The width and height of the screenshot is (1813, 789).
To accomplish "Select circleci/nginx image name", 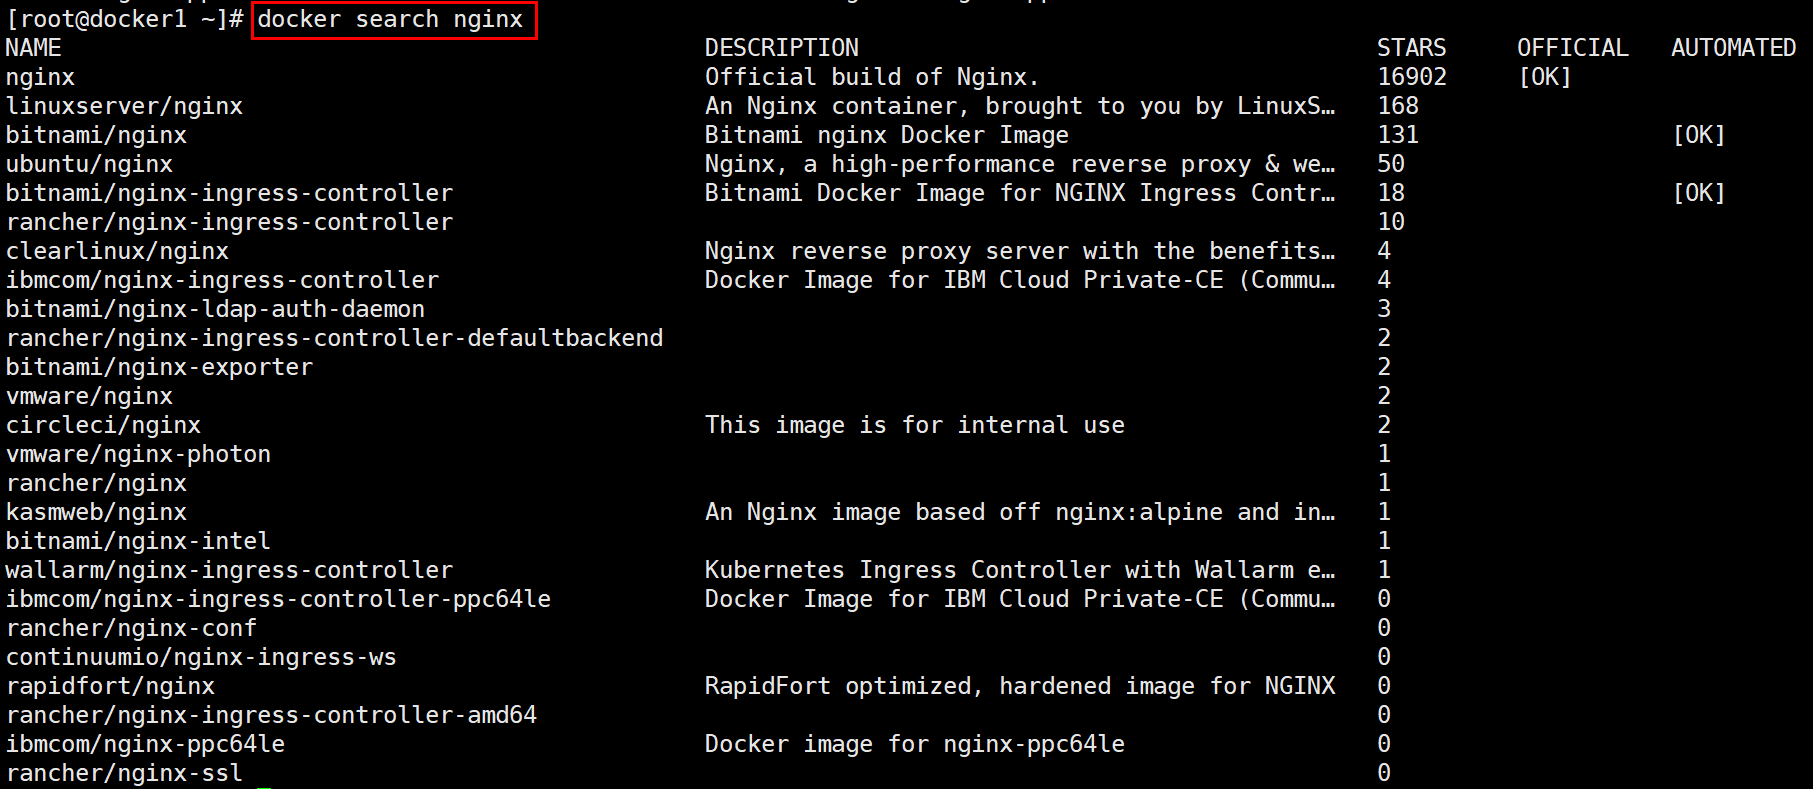I will click(103, 425).
